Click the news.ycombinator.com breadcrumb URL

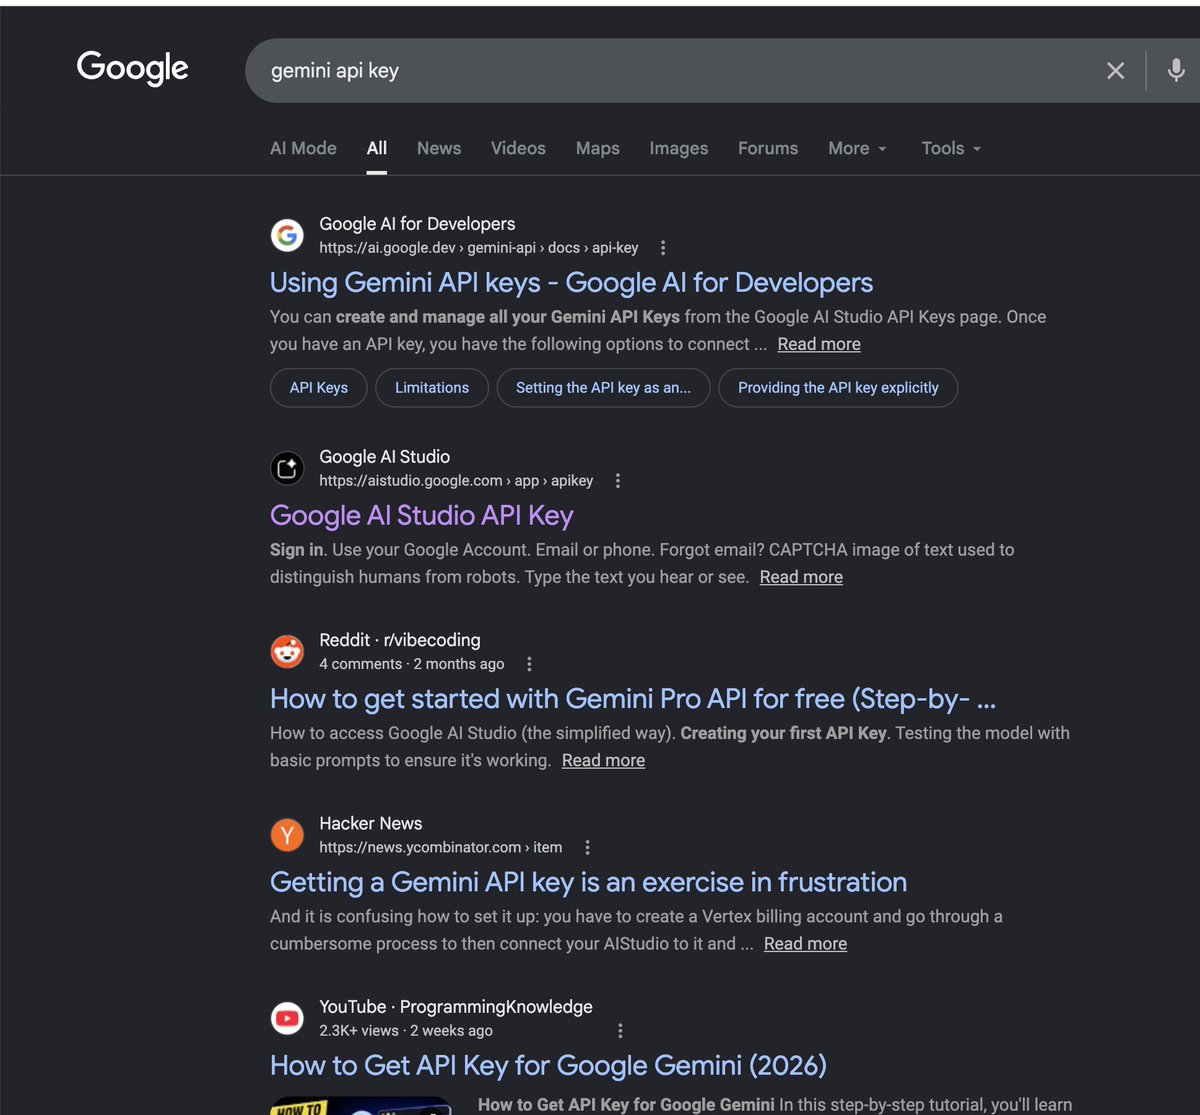pos(441,847)
